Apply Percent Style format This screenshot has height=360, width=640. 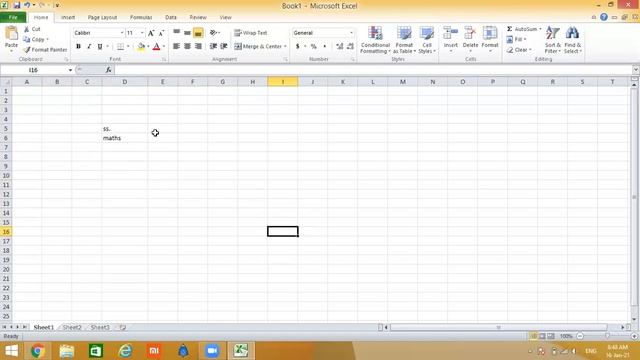coord(313,47)
